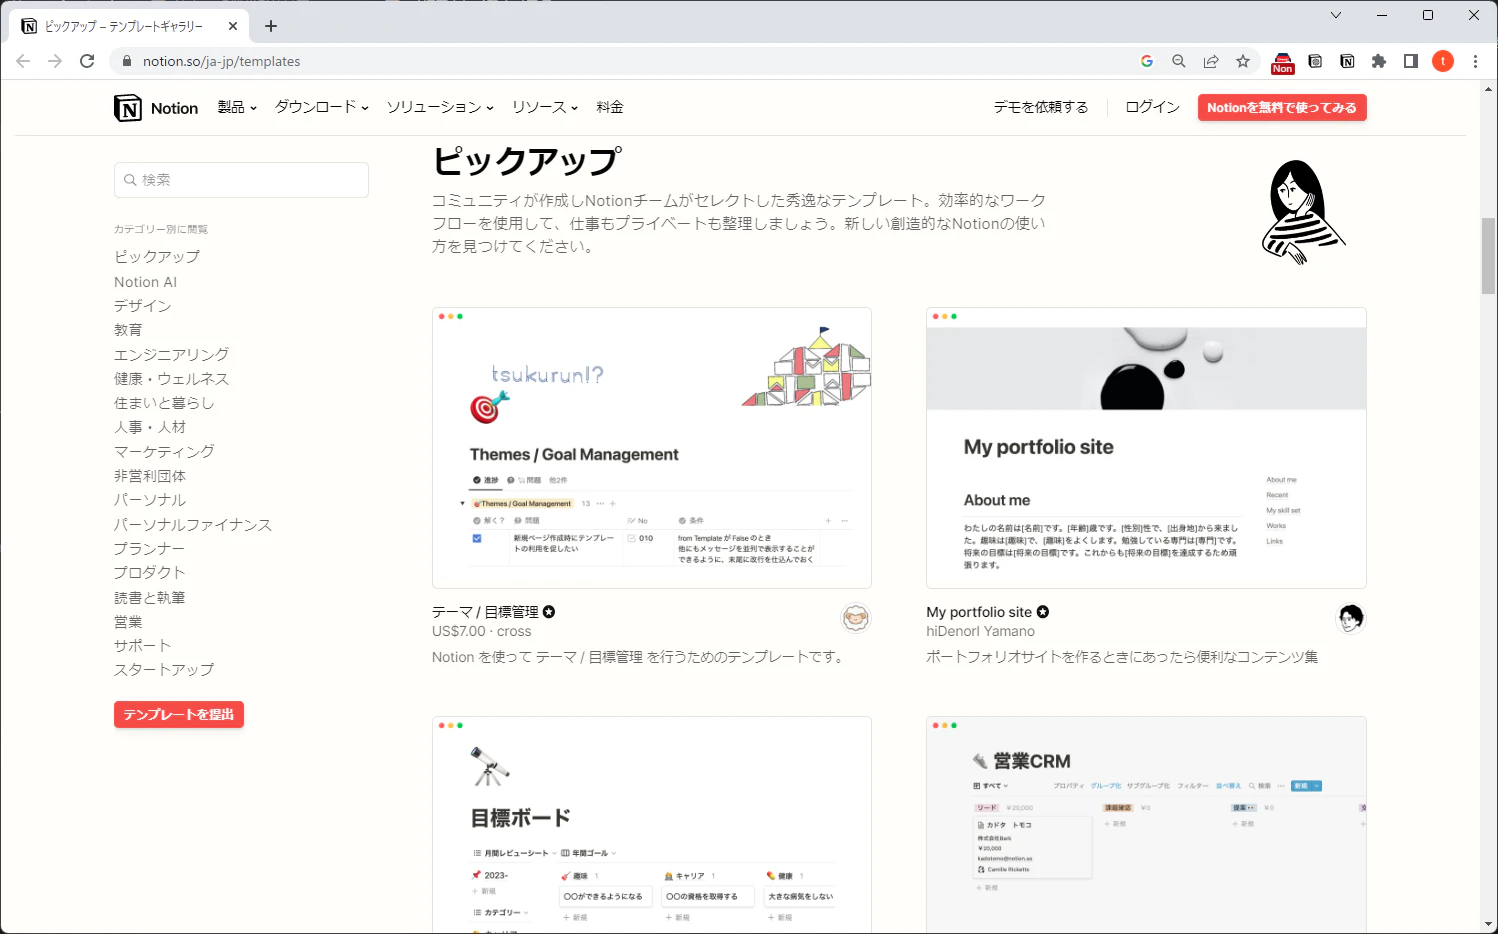Go back to the previous page
Image resolution: width=1498 pixels, height=934 pixels.
tap(23, 61)
